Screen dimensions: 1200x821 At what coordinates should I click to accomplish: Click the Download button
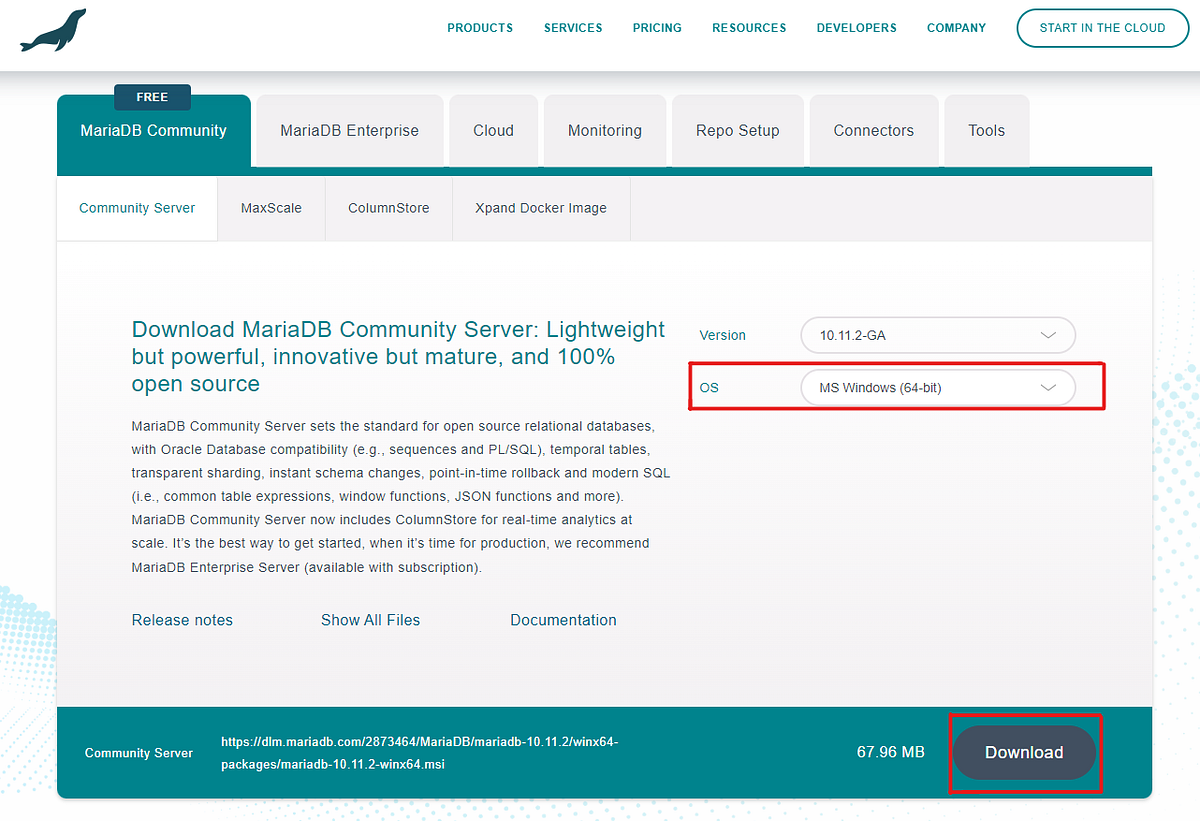click(x=1023, y=752)
